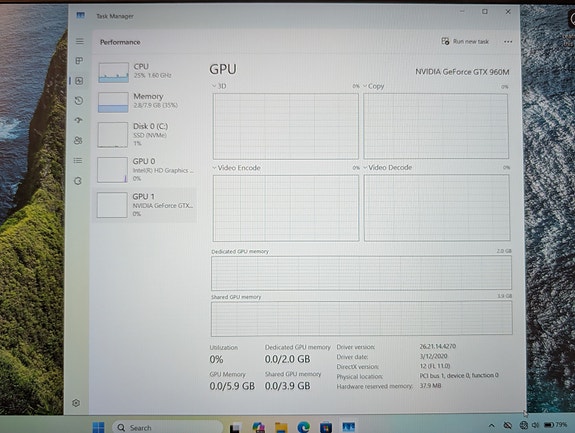Screen dimensions: 575x433
Task: Click the network globe tray icon
Action: 524,425
